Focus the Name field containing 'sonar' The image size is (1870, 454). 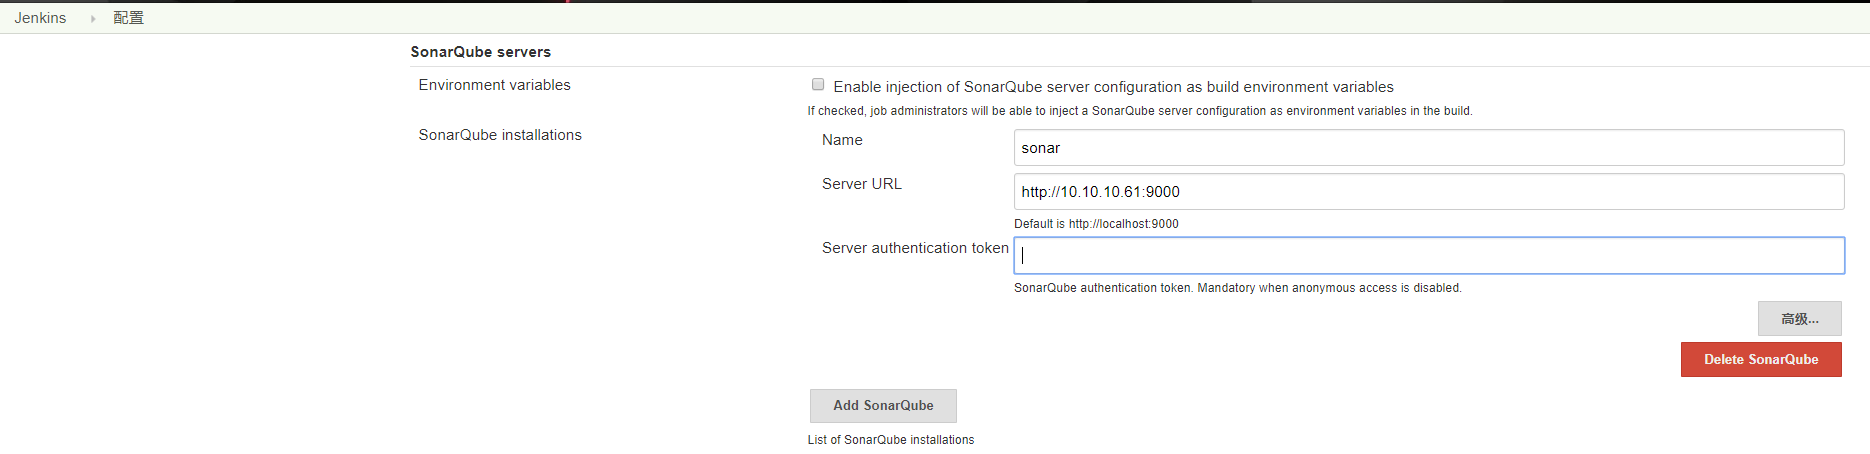point(1428,148)
